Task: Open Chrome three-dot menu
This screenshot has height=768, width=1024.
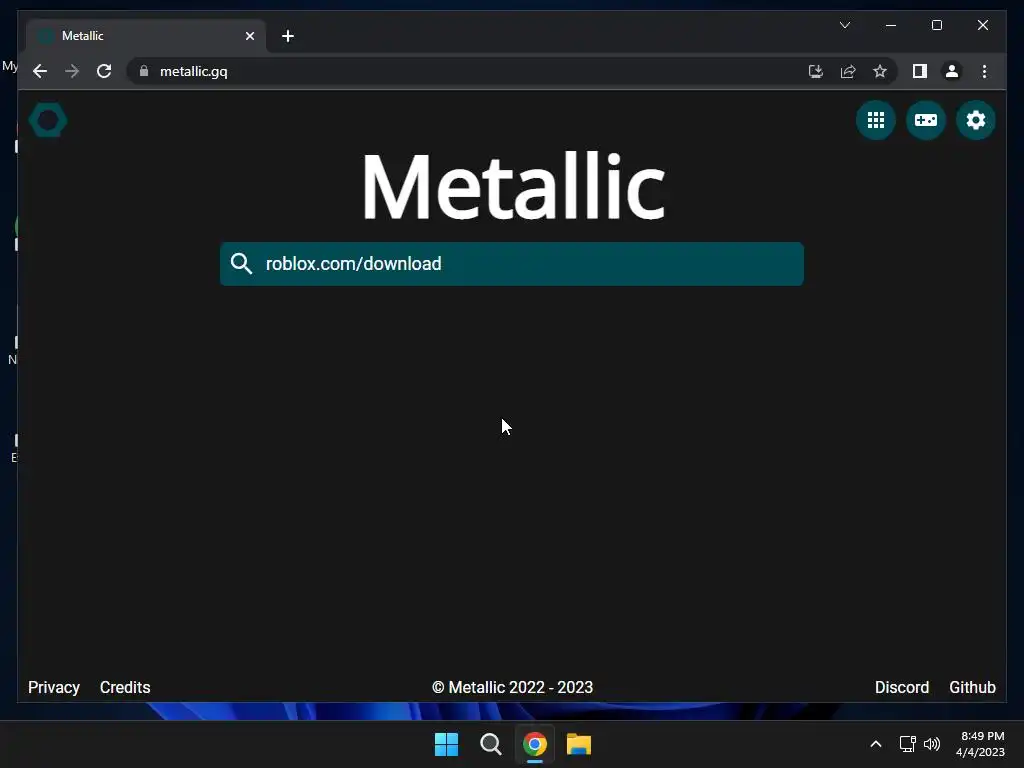Action: coord(984,71)
